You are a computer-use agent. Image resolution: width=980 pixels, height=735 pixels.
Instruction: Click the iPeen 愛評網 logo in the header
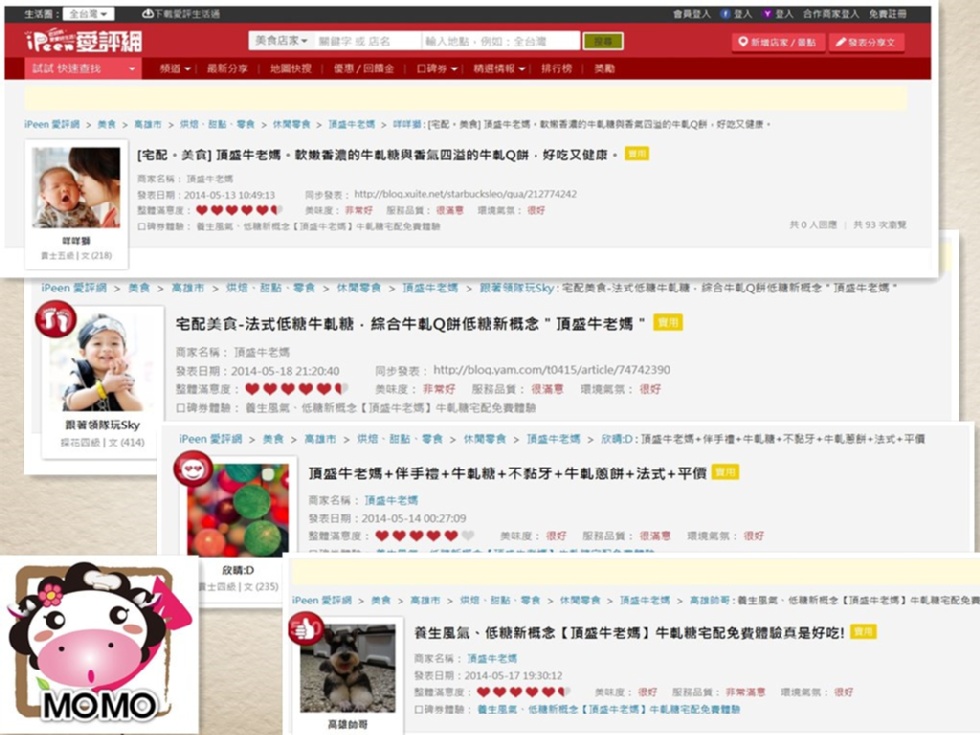(83, 41)
